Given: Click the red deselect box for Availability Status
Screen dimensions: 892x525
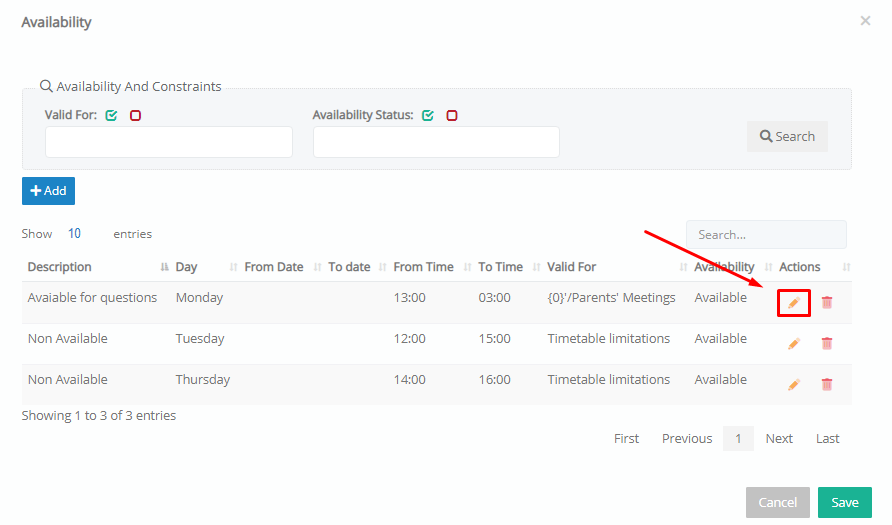Looking at the screenshot, I should pyautogui.click(x=452, y=115).
